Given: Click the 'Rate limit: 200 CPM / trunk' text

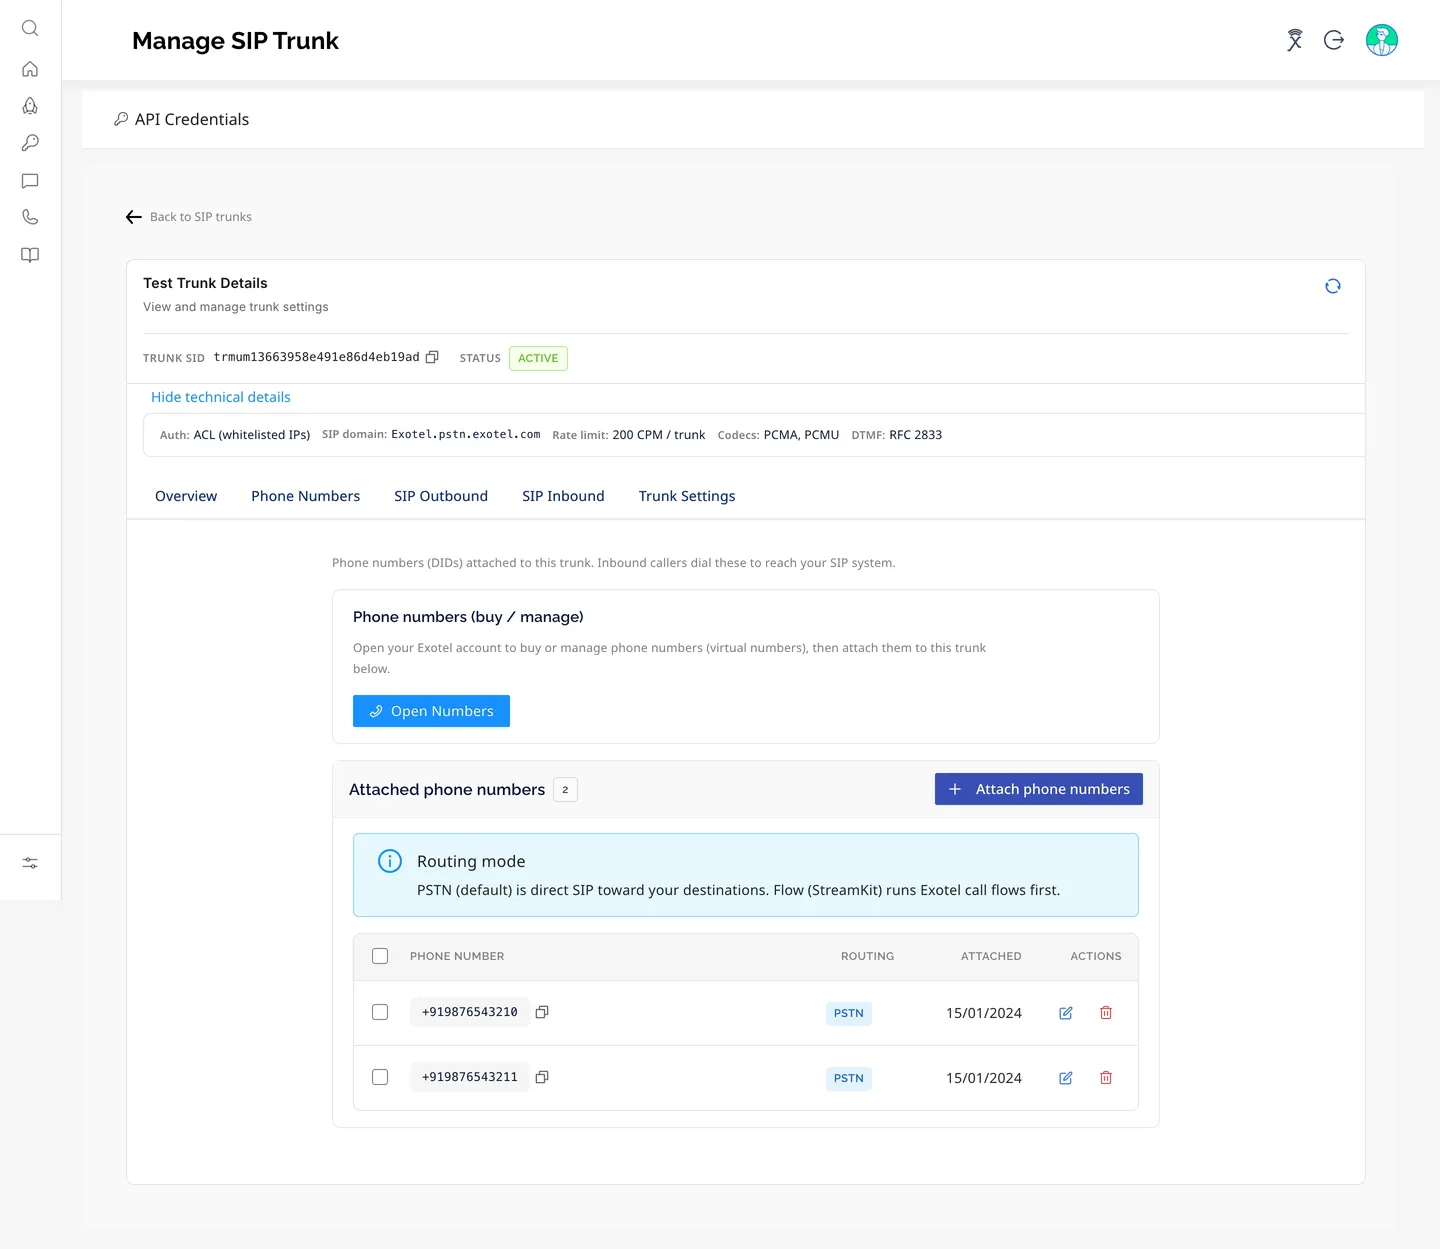Looking at the screenshot, I should coord(629,435).
